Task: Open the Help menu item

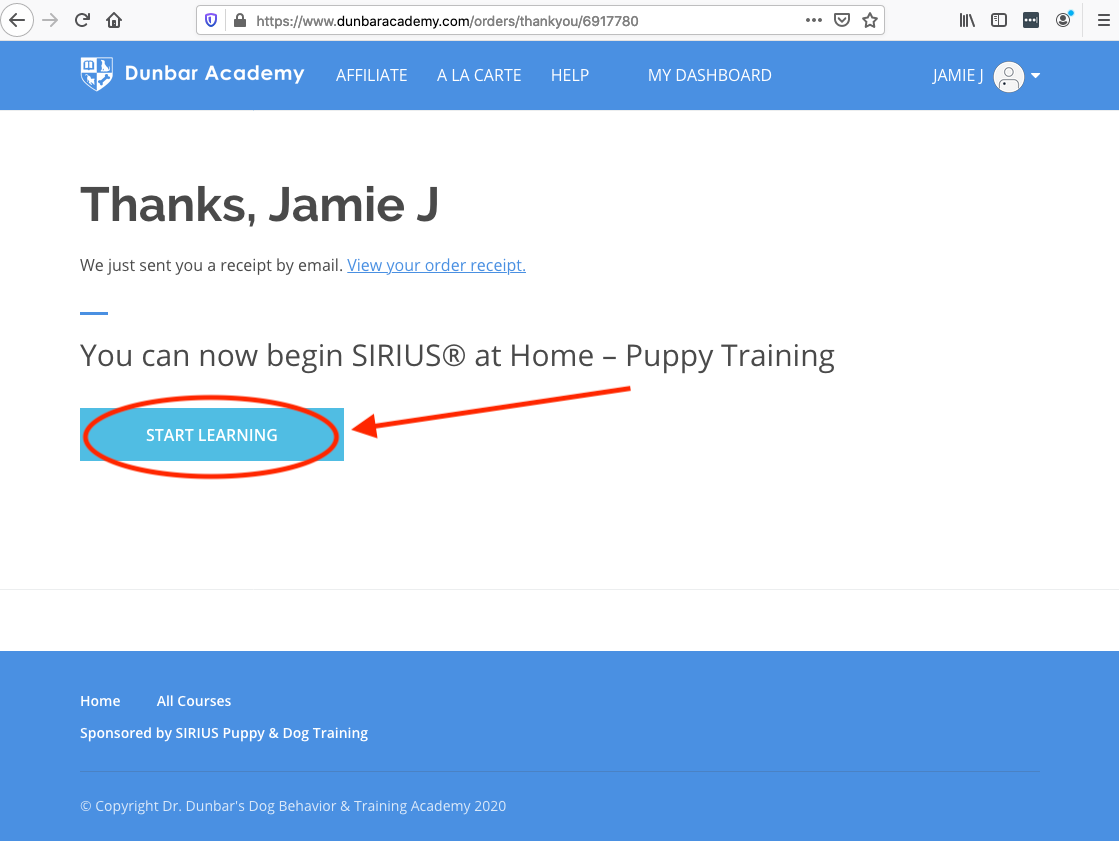Action: (569, 75)
